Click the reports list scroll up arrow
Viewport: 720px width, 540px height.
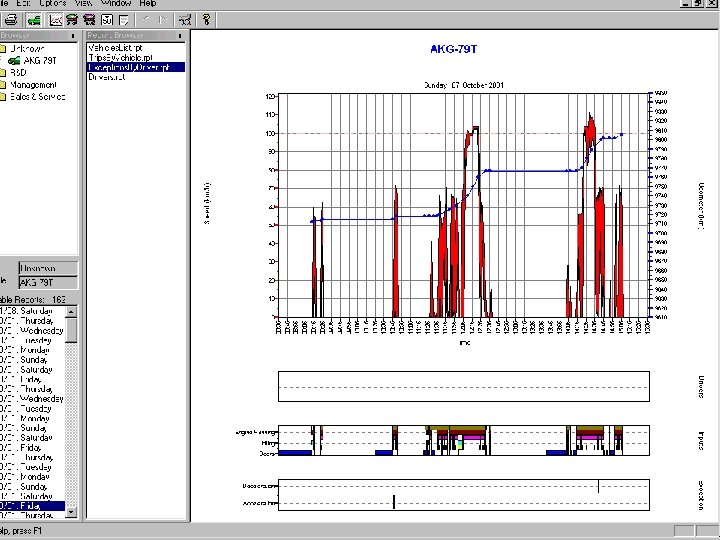[71, 311]
